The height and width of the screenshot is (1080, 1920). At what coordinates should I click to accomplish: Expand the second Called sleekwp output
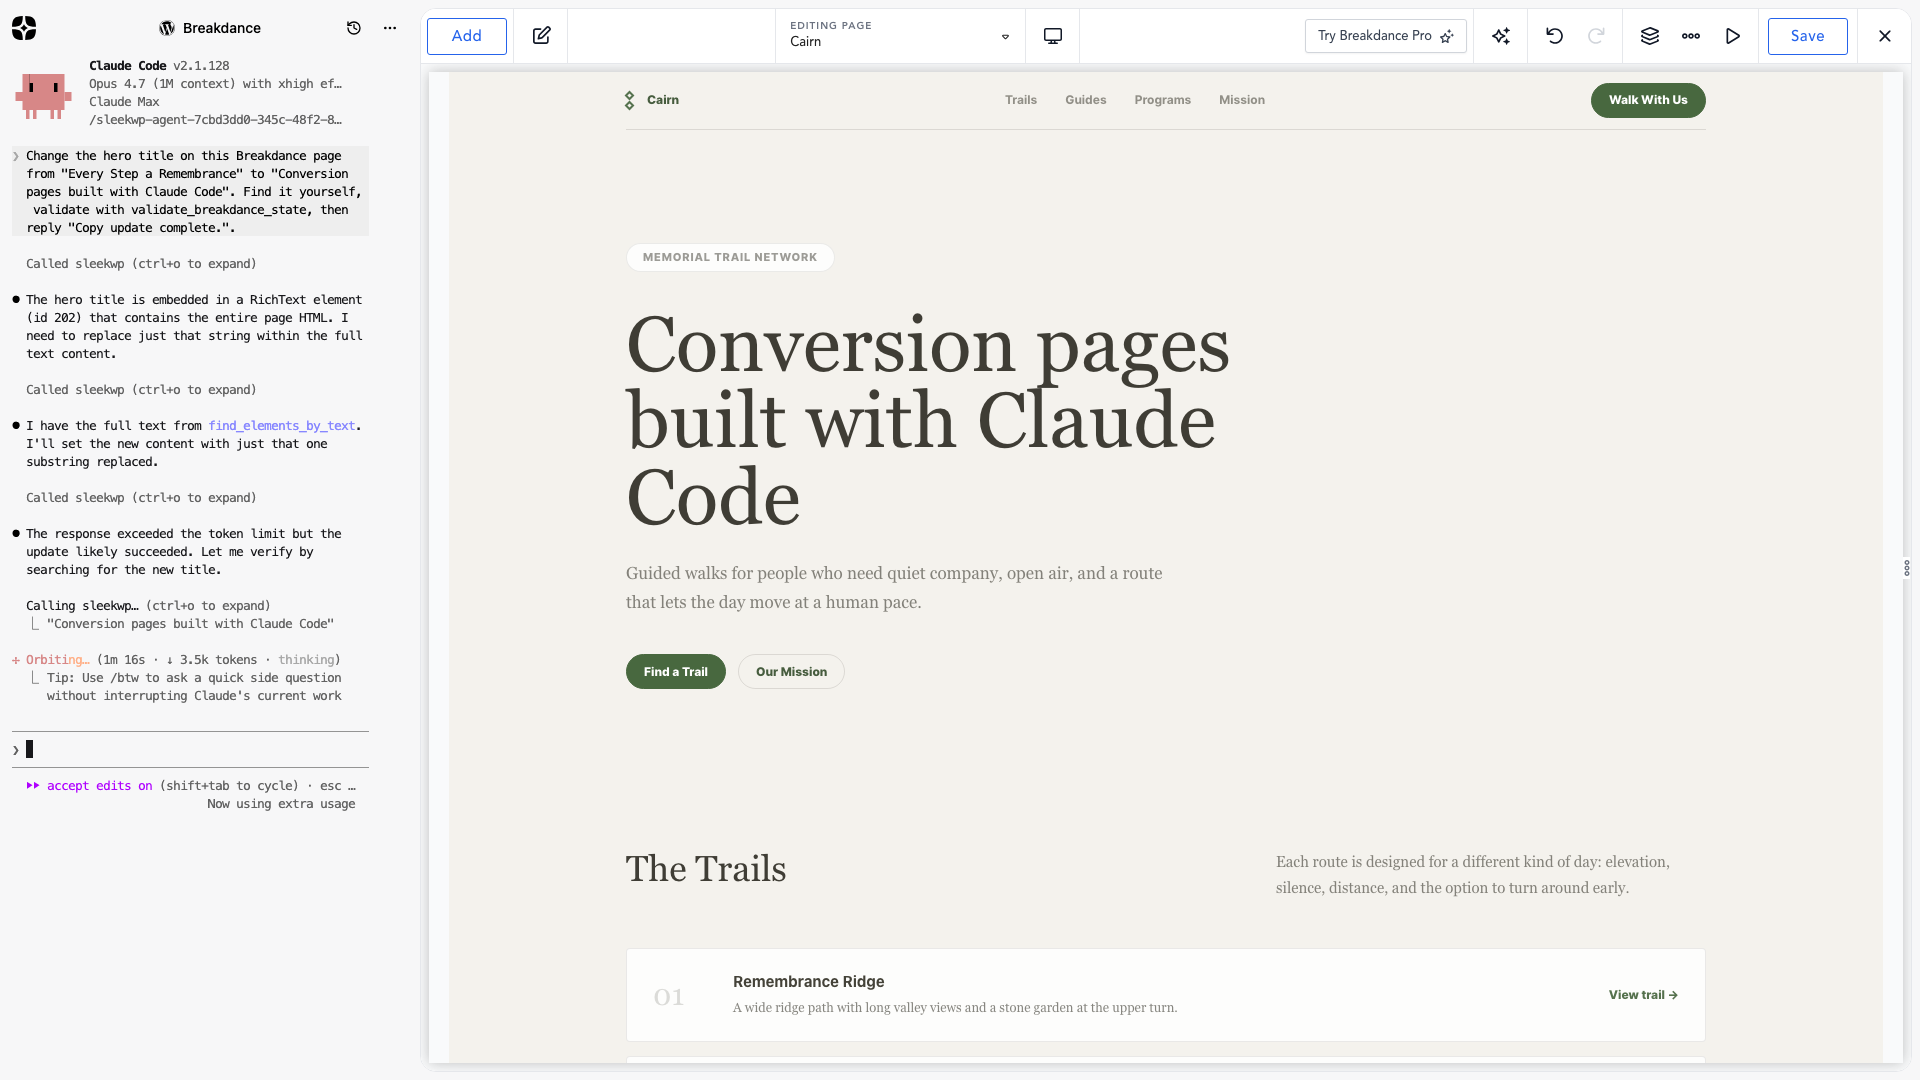click(141, 390)
